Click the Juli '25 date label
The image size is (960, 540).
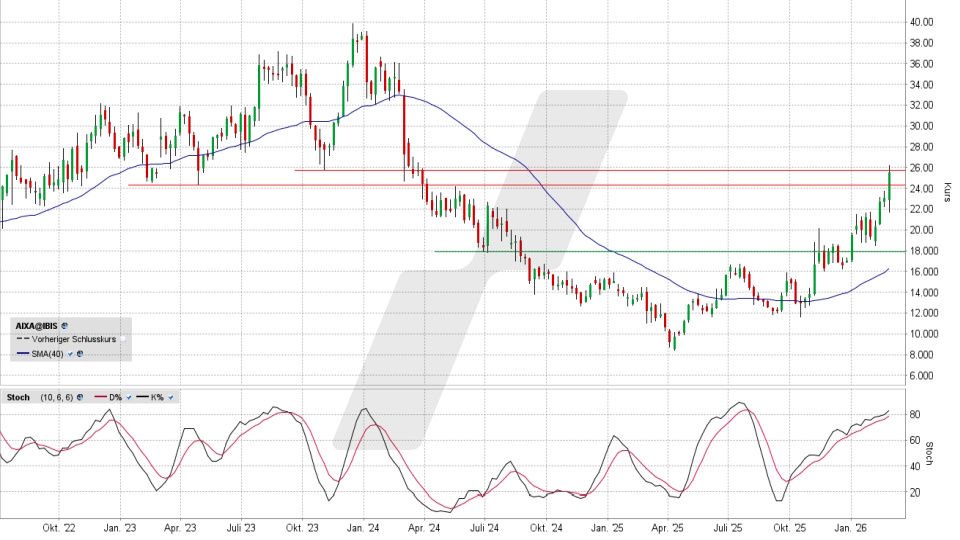[x=728, y=528]
